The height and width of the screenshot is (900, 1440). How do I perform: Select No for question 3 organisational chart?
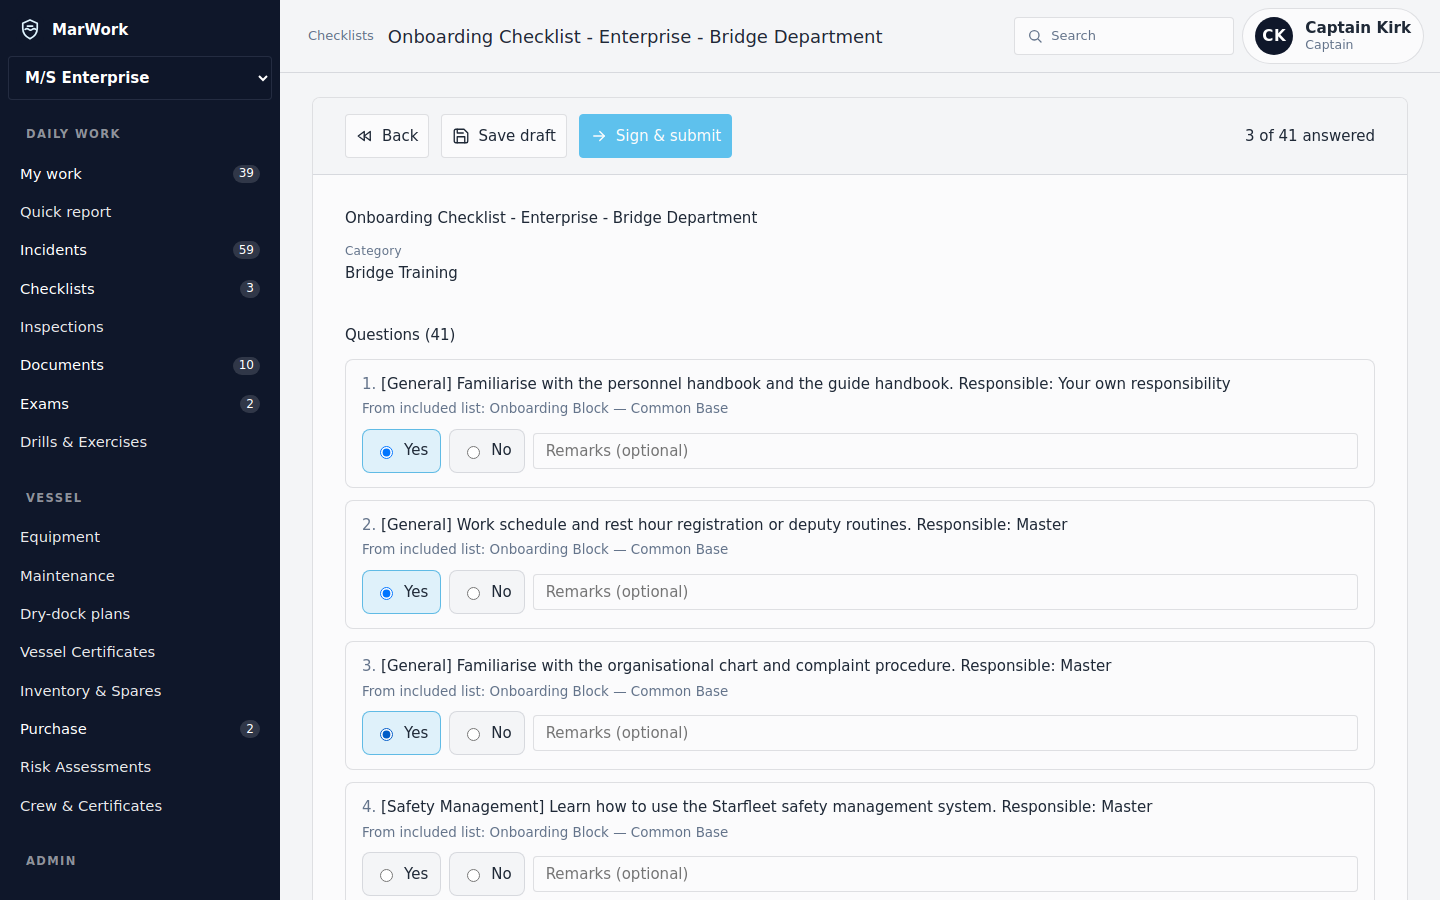click(x=487, y=733)
